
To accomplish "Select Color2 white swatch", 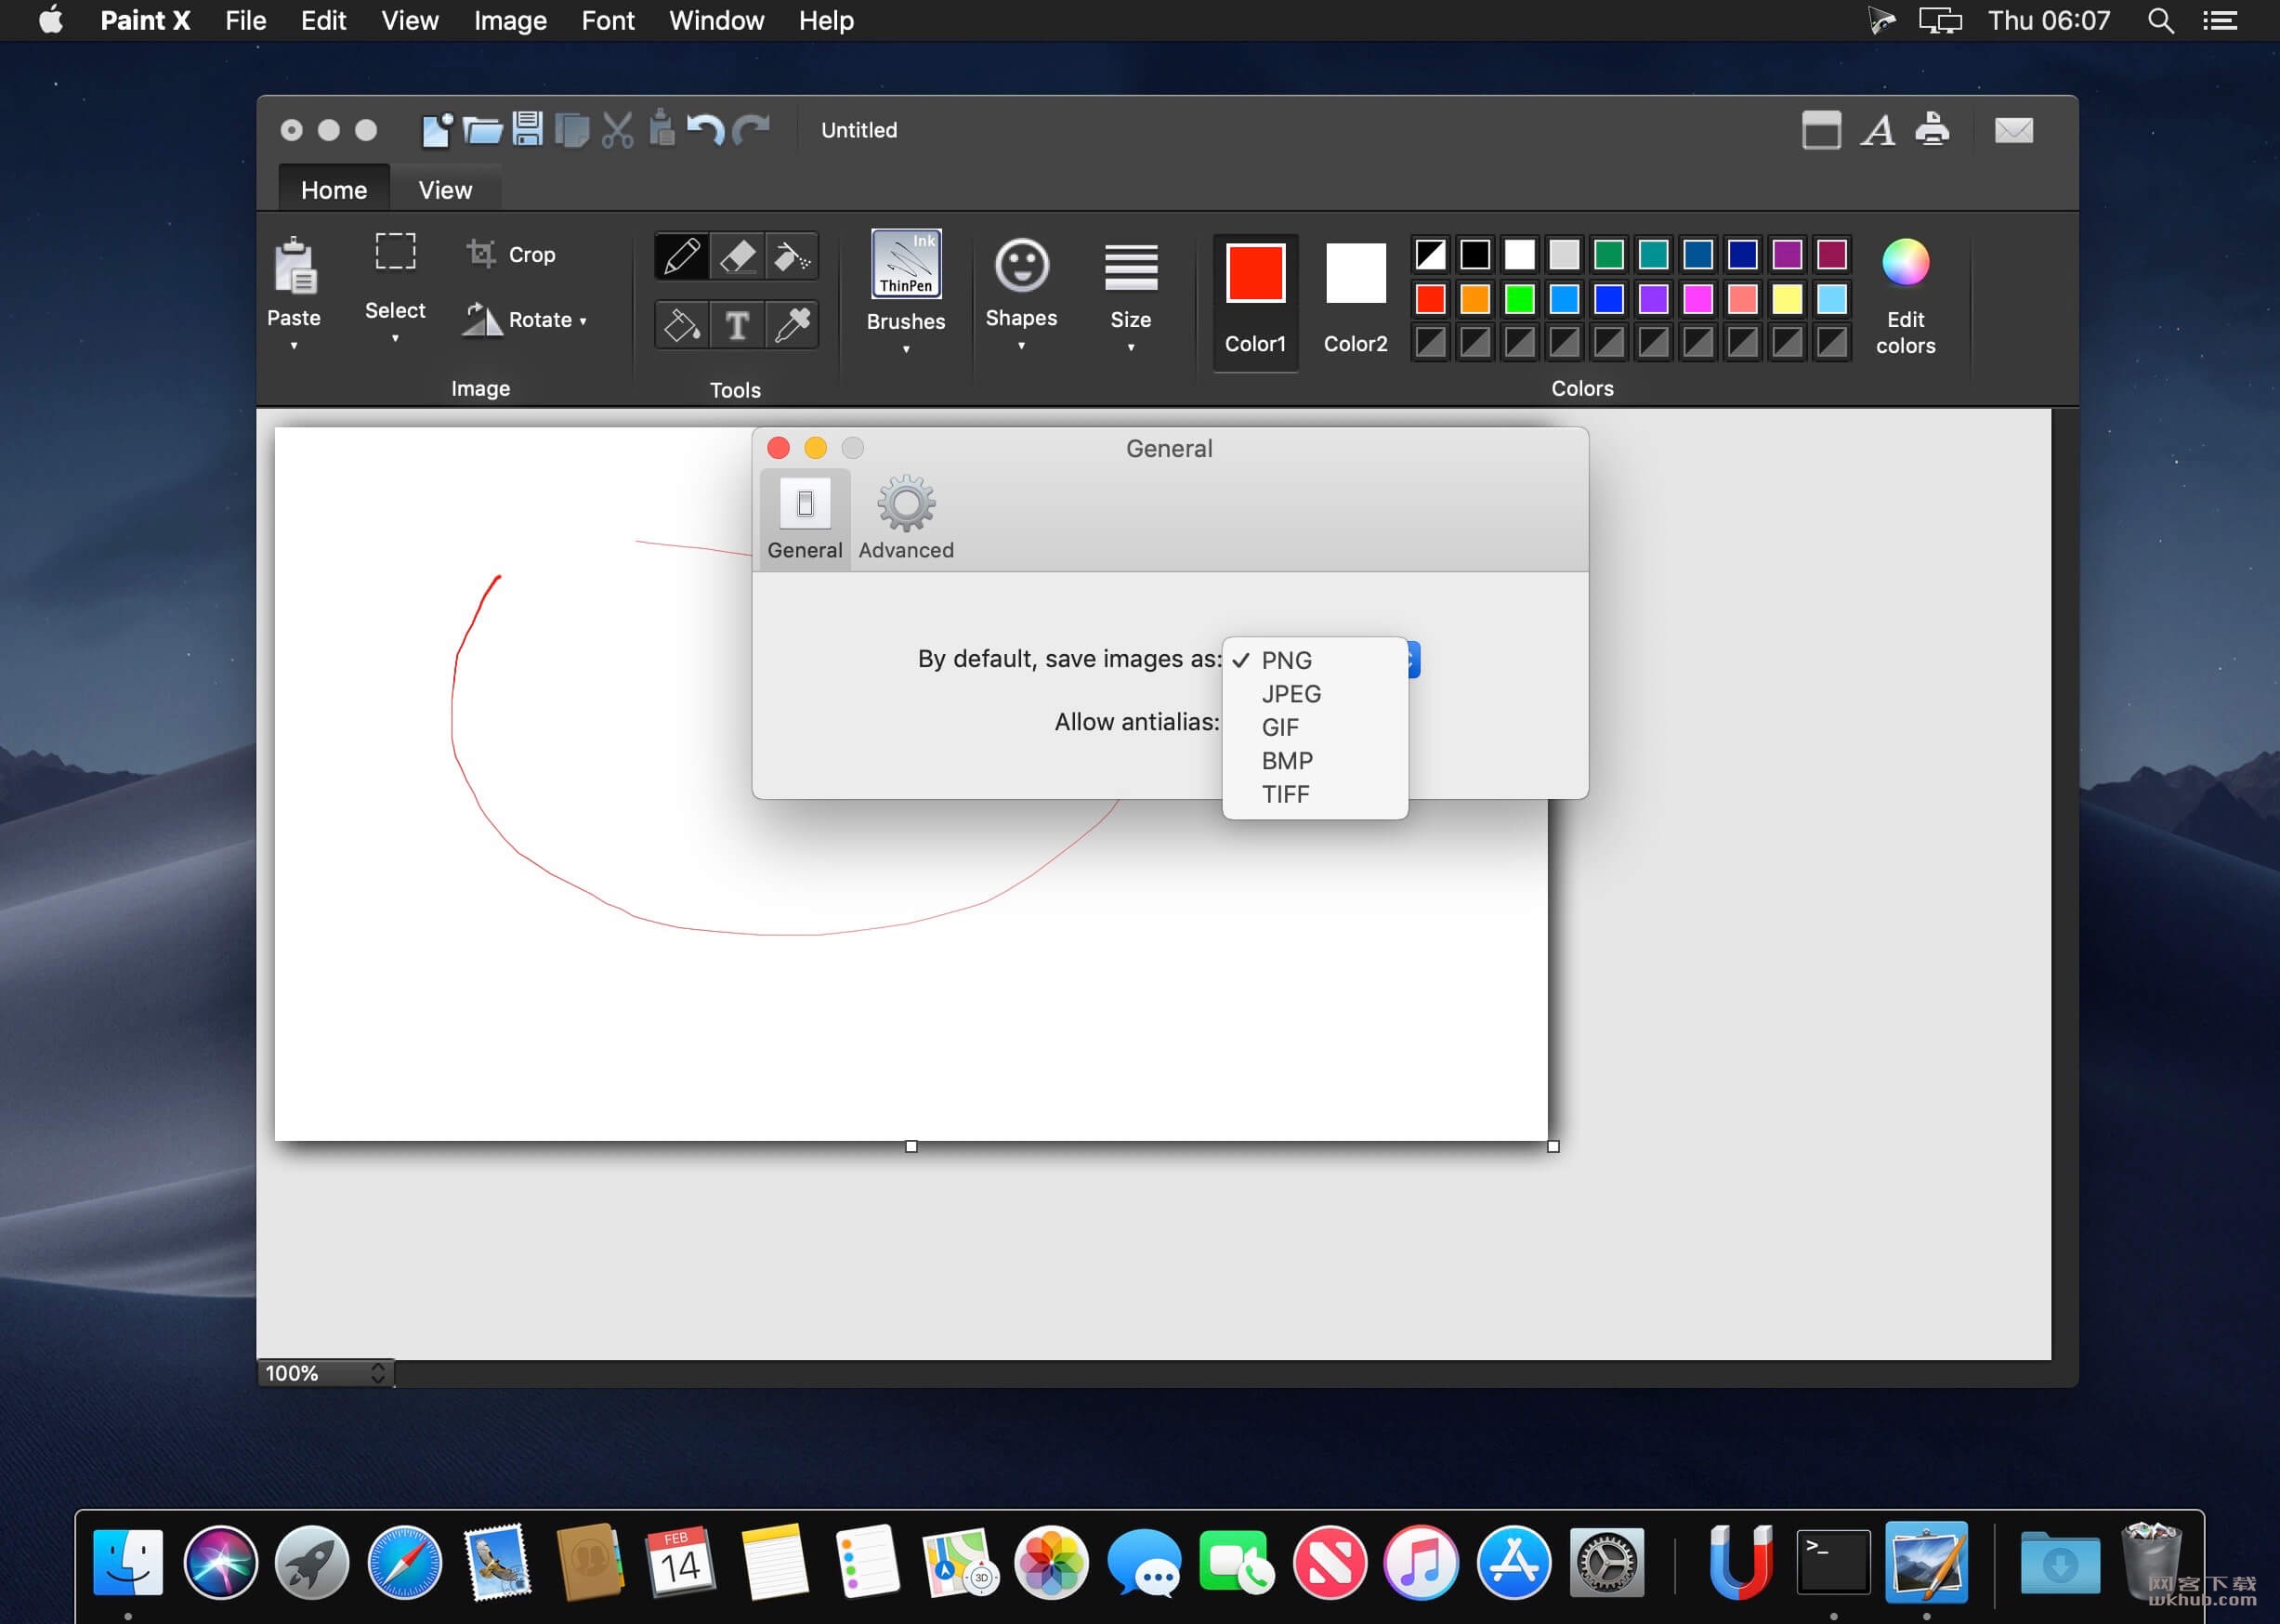I will (1355, 273).
